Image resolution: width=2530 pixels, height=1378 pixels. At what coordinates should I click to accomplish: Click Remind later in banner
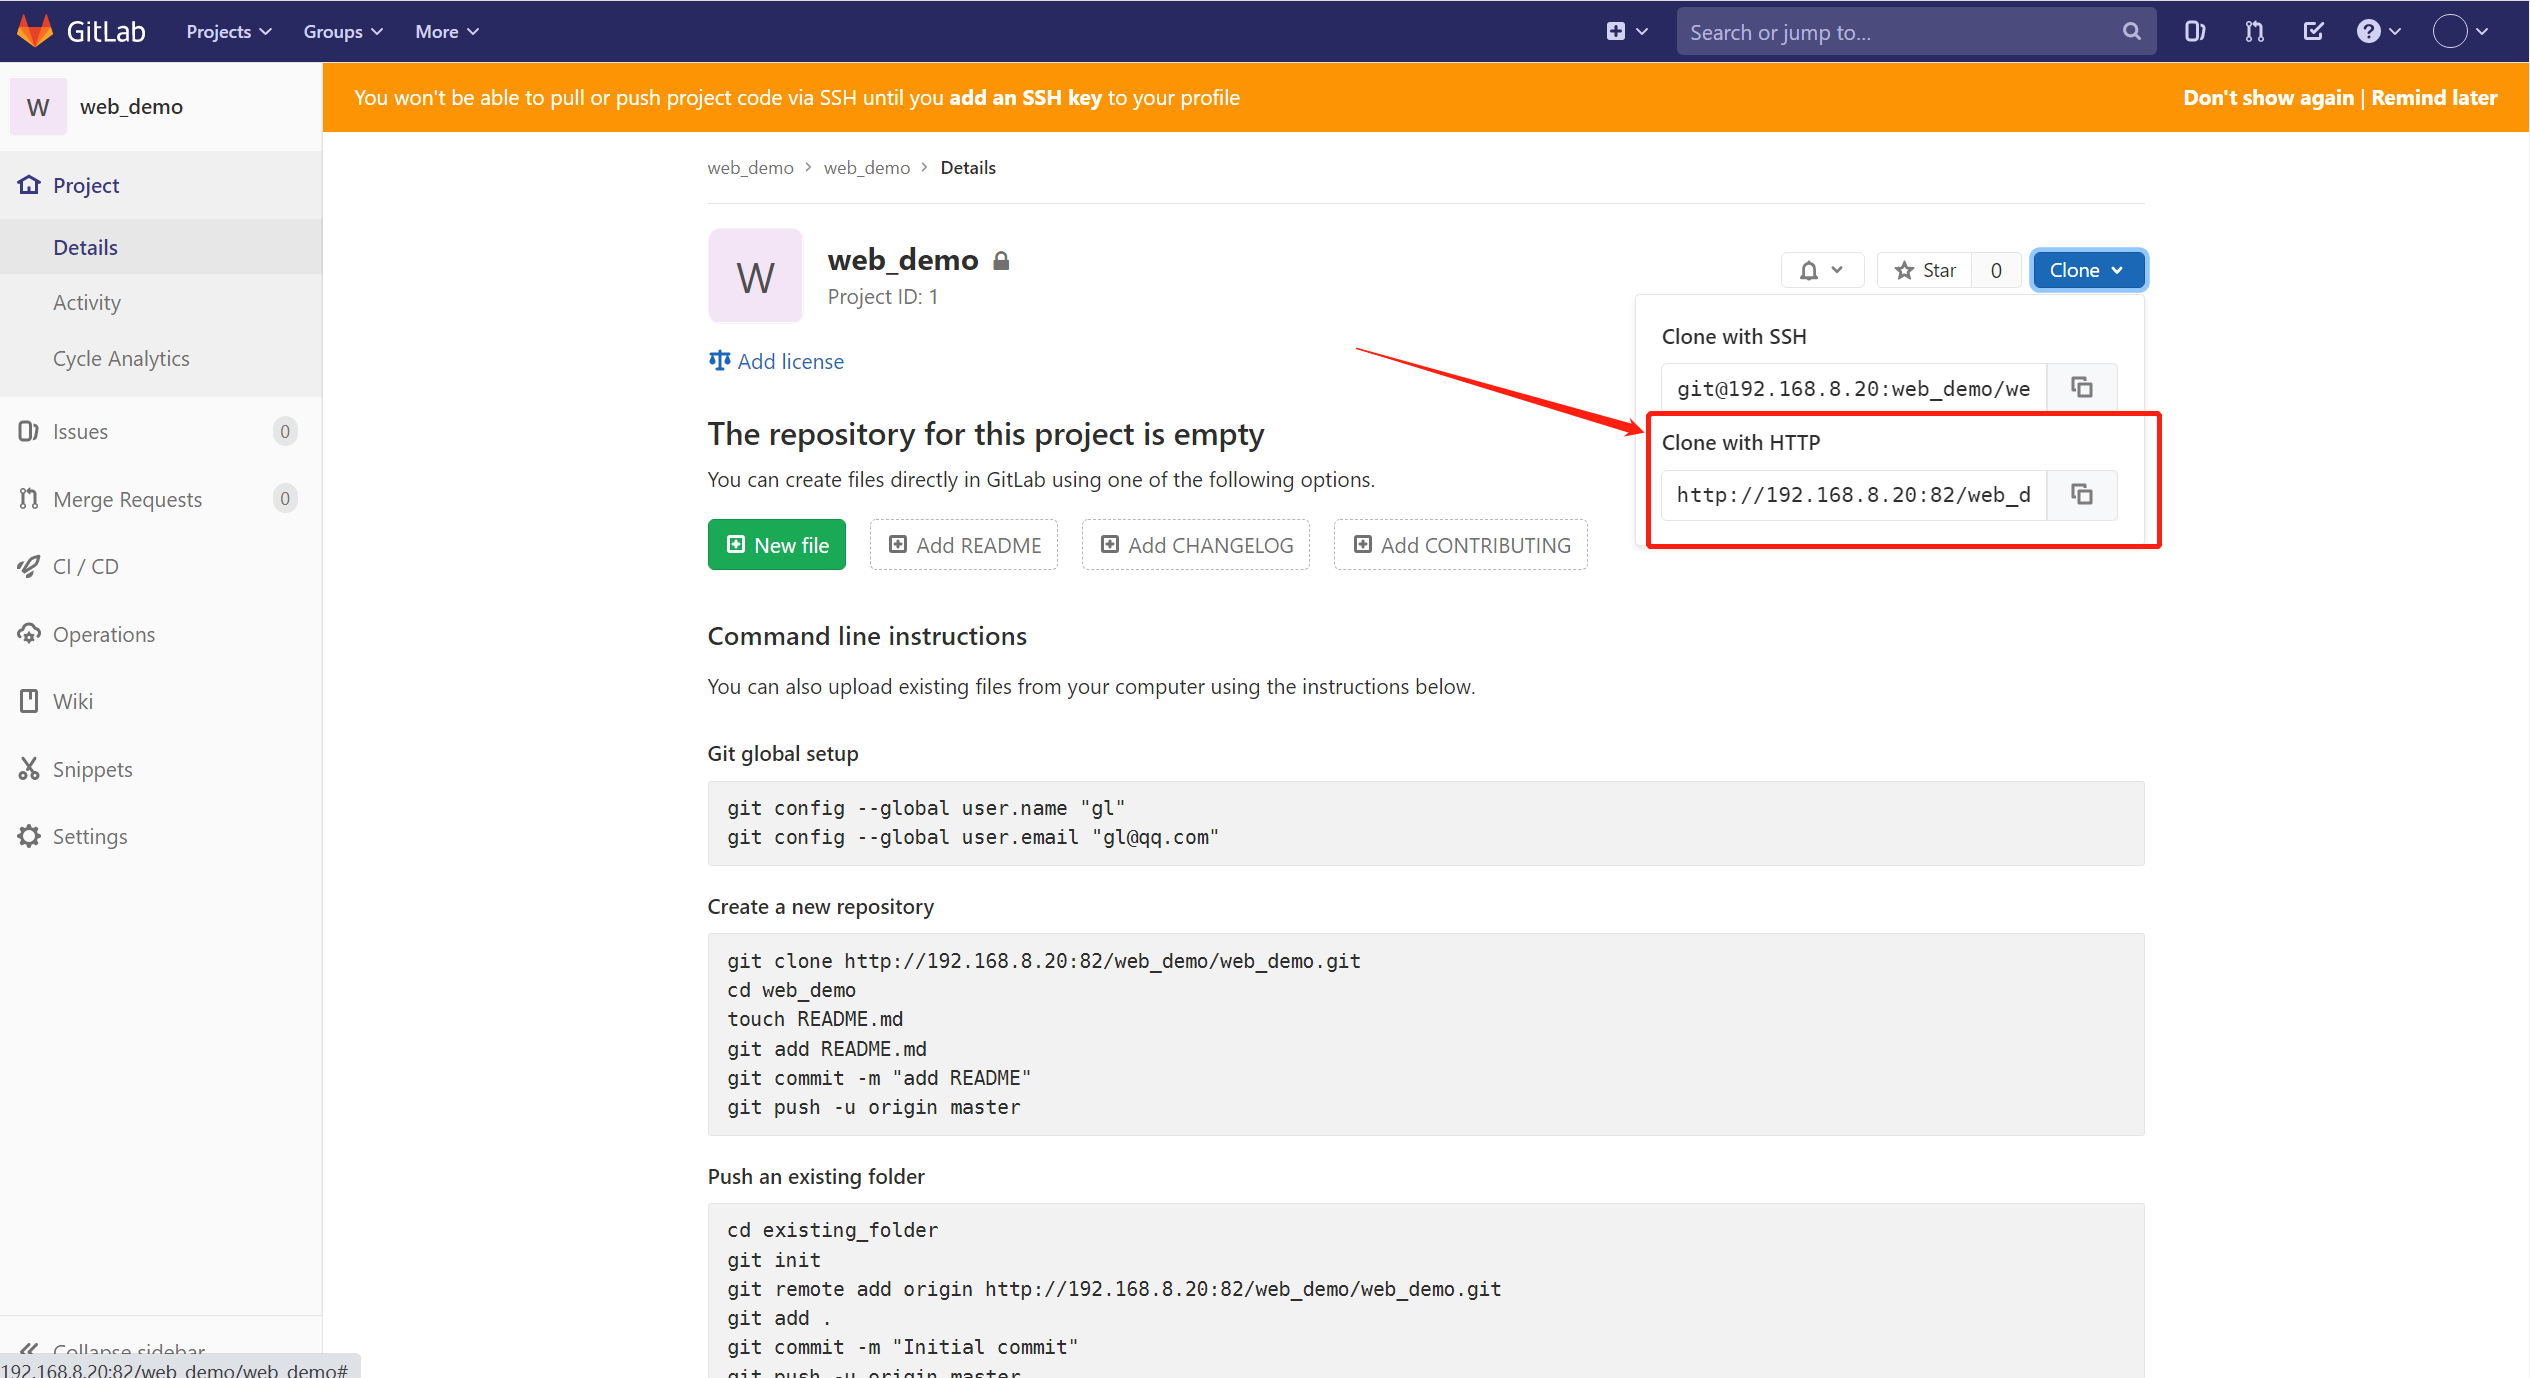(2434, 97)
